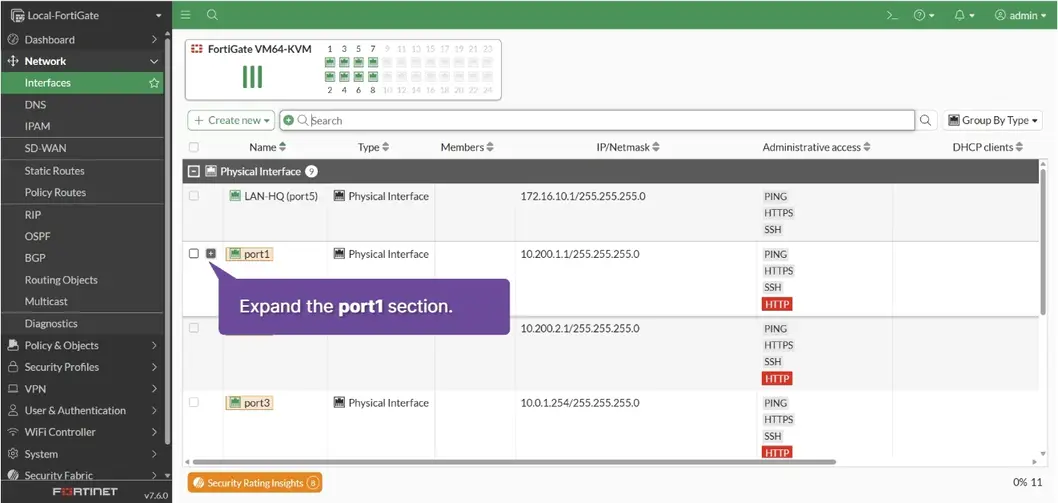Sort by the Type column

tap(373, 147)
